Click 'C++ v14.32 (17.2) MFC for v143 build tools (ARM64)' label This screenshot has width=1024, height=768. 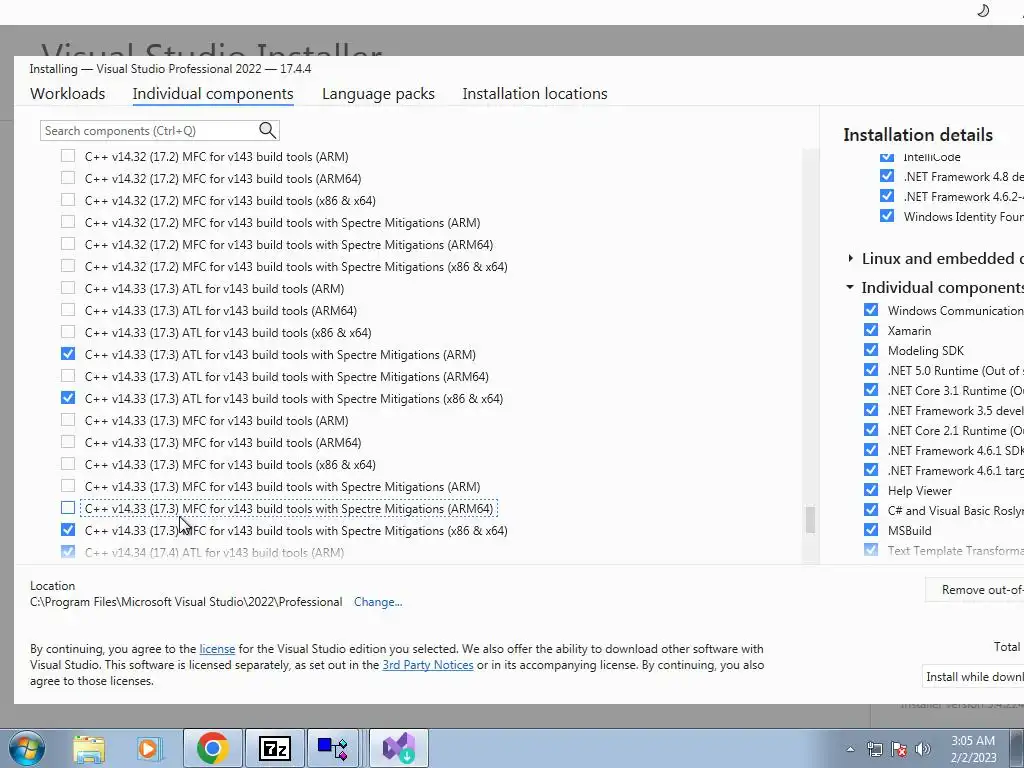[223, 178]
